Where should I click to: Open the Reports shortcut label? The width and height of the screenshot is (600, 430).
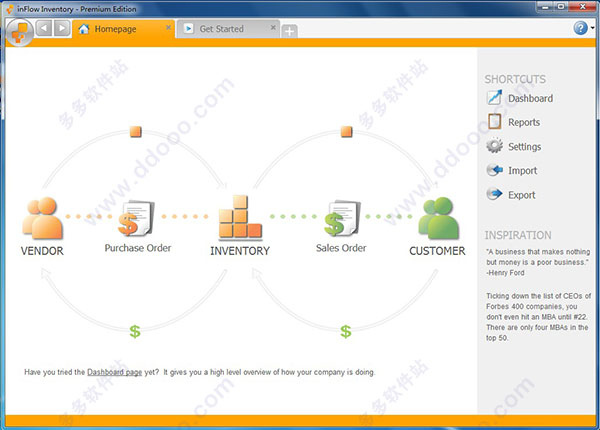coord(524,122)
